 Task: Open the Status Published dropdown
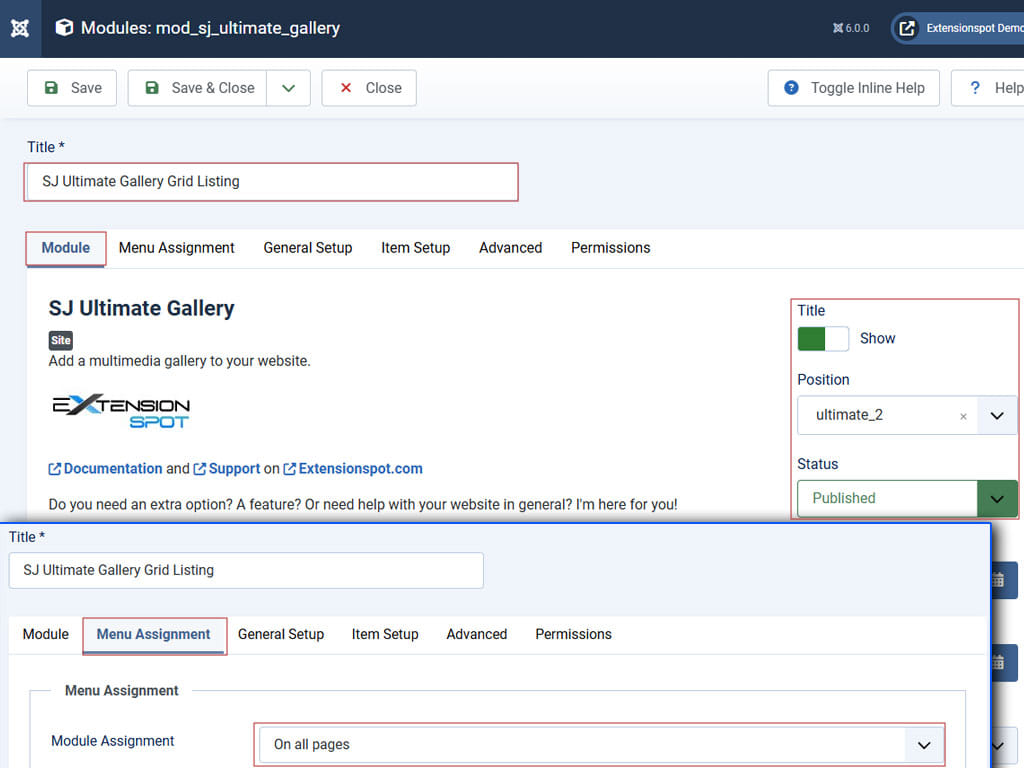[x=996, y=498]
